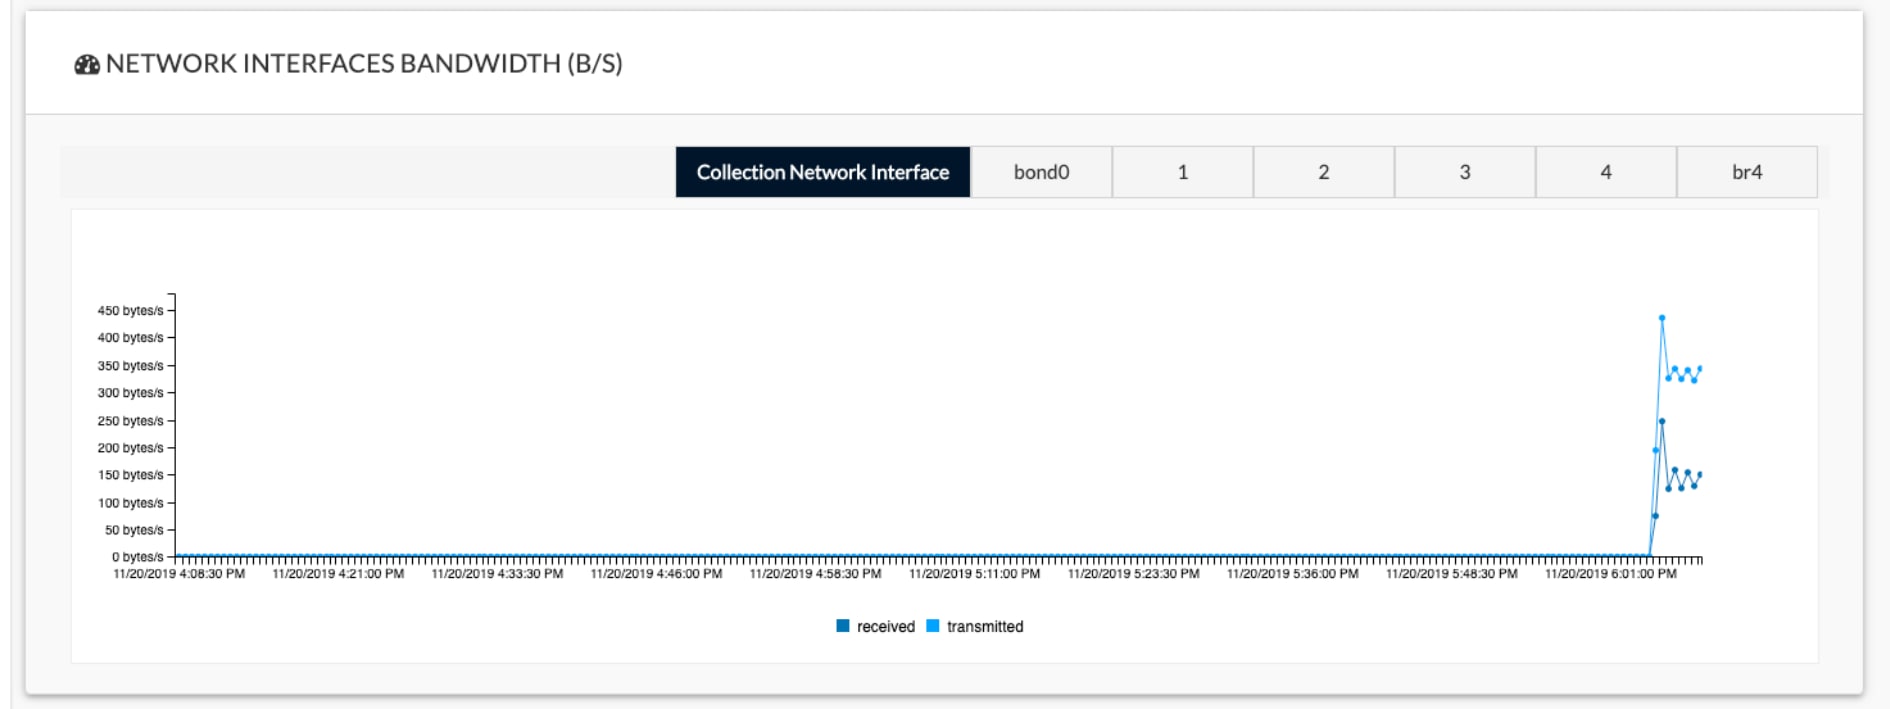This screenshot has height=709, width=1890.
Task: Click the transmitted legend color swatch
Action: [933, 626]
